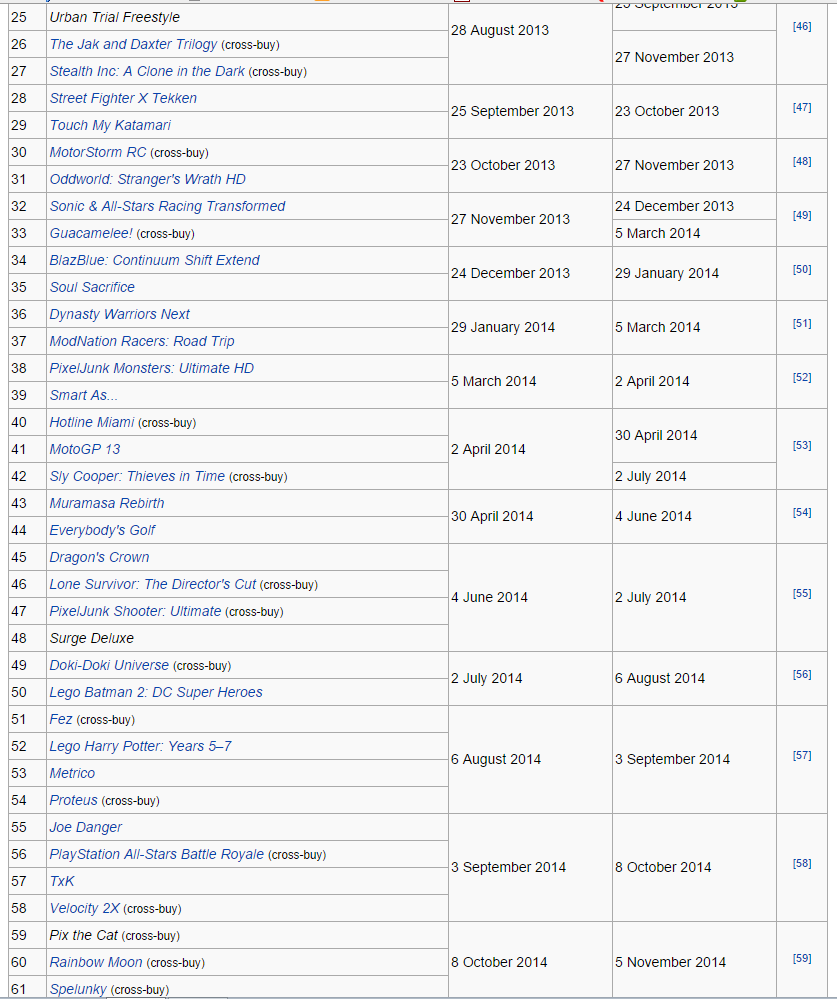Click the Metrico link
Screen dimensions: 837x999
point(72,773)
